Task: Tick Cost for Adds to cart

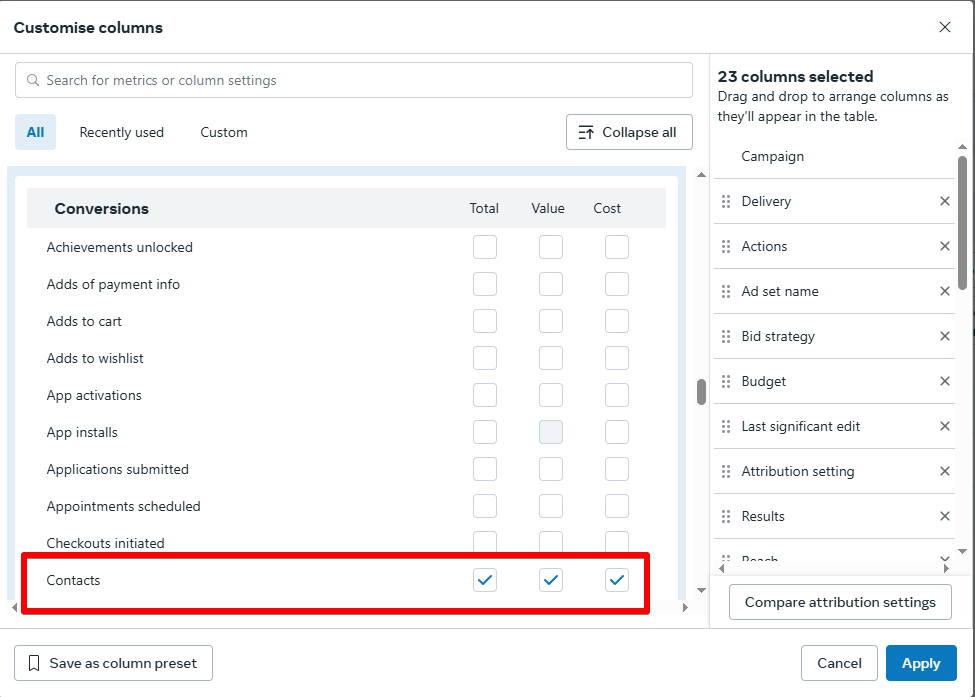Action: coord(617,321)
